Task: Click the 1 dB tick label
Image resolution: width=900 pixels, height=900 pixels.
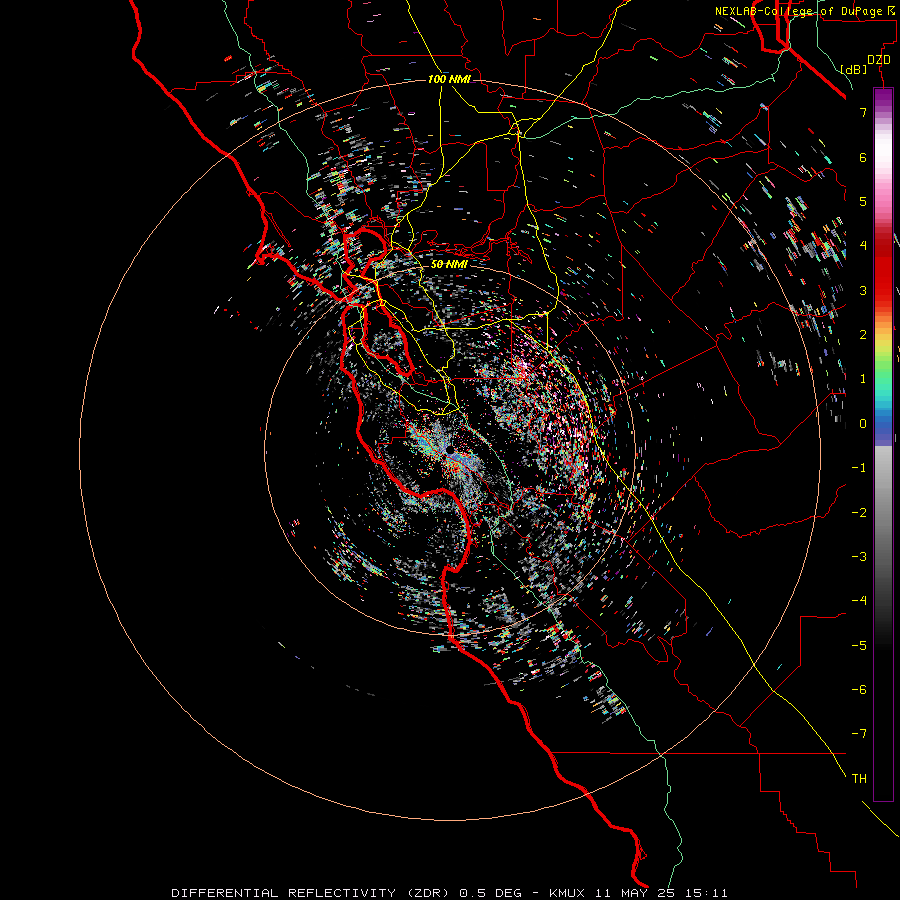Action: (863, 379)
